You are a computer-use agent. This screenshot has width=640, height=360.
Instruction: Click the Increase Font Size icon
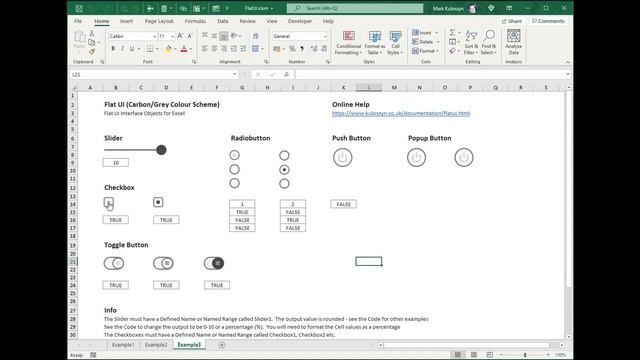tap(180, 36)
